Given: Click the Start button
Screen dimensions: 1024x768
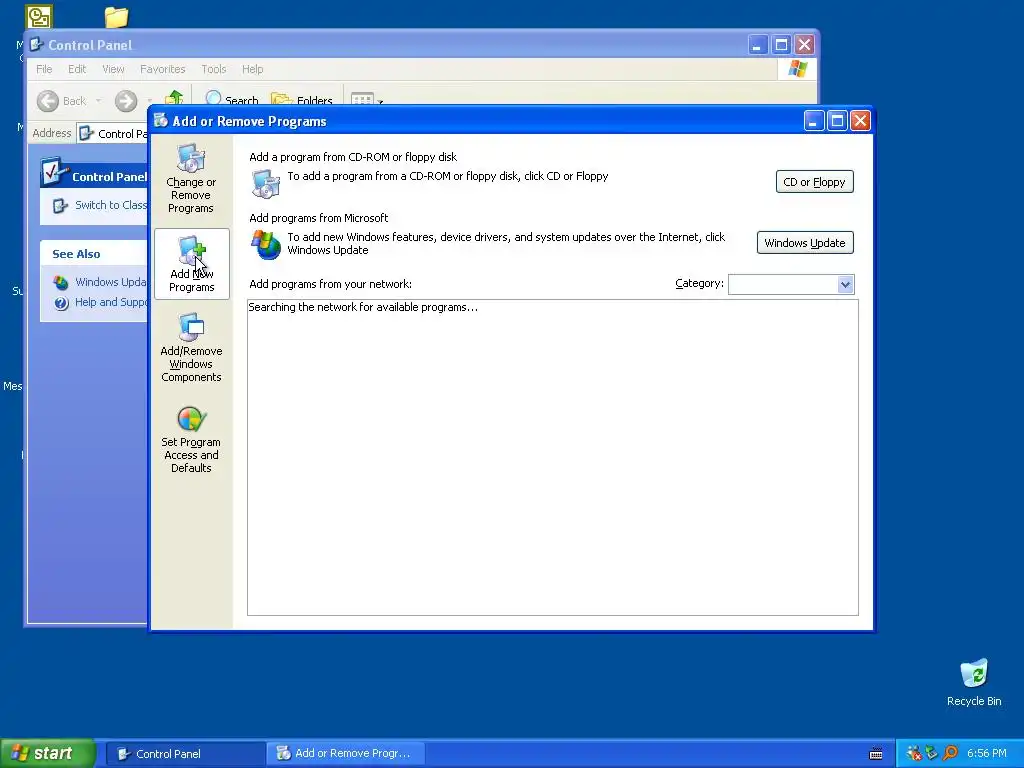Looking at the screenshot, I should pos(47,753).
